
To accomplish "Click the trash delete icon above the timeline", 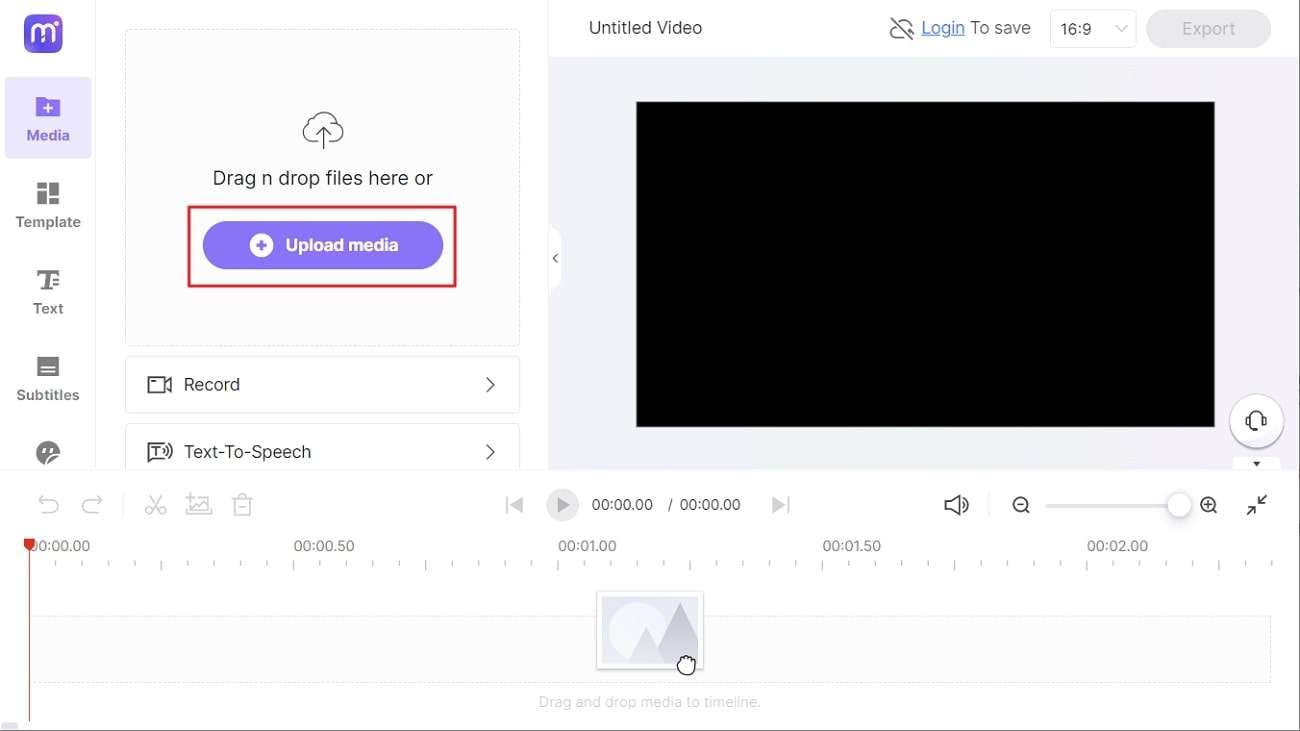I will (x=242, y=504).
